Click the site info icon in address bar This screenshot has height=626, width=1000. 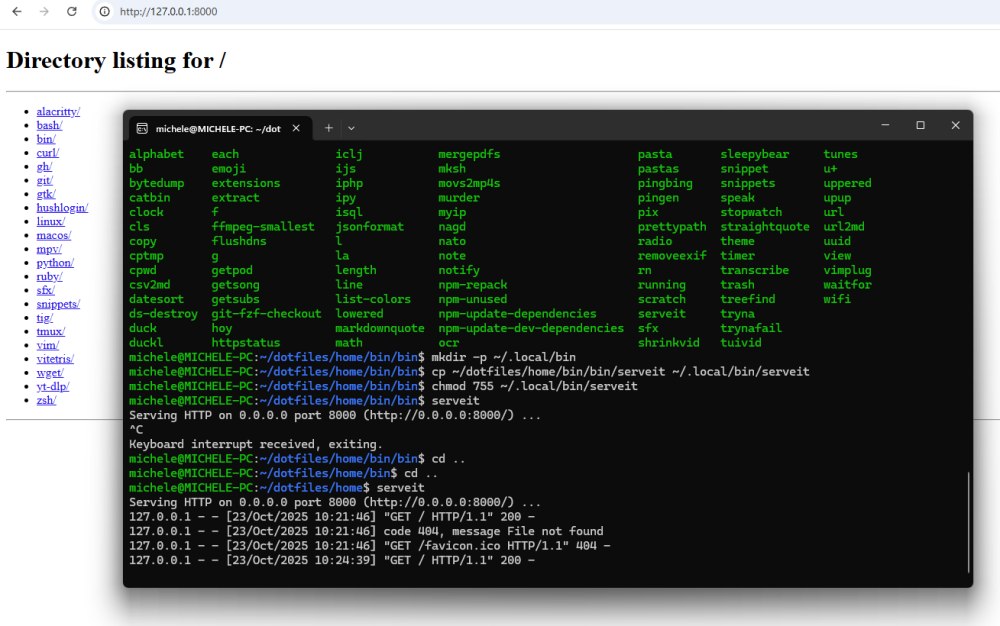click(x=105, y=12)
